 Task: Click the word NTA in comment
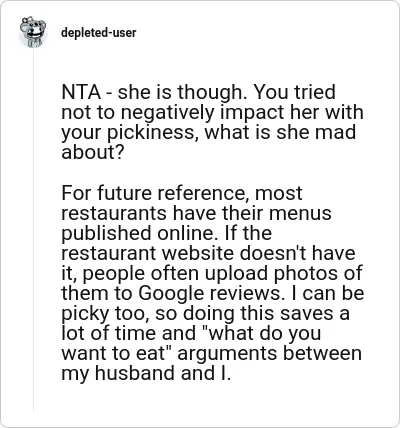click(x=81, y=92)
